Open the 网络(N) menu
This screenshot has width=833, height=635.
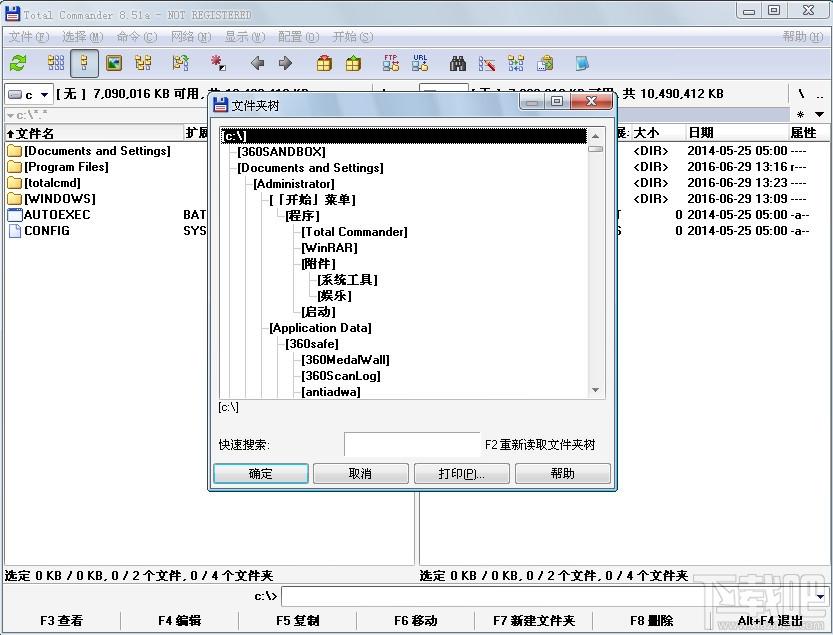(x=191, y=37)
